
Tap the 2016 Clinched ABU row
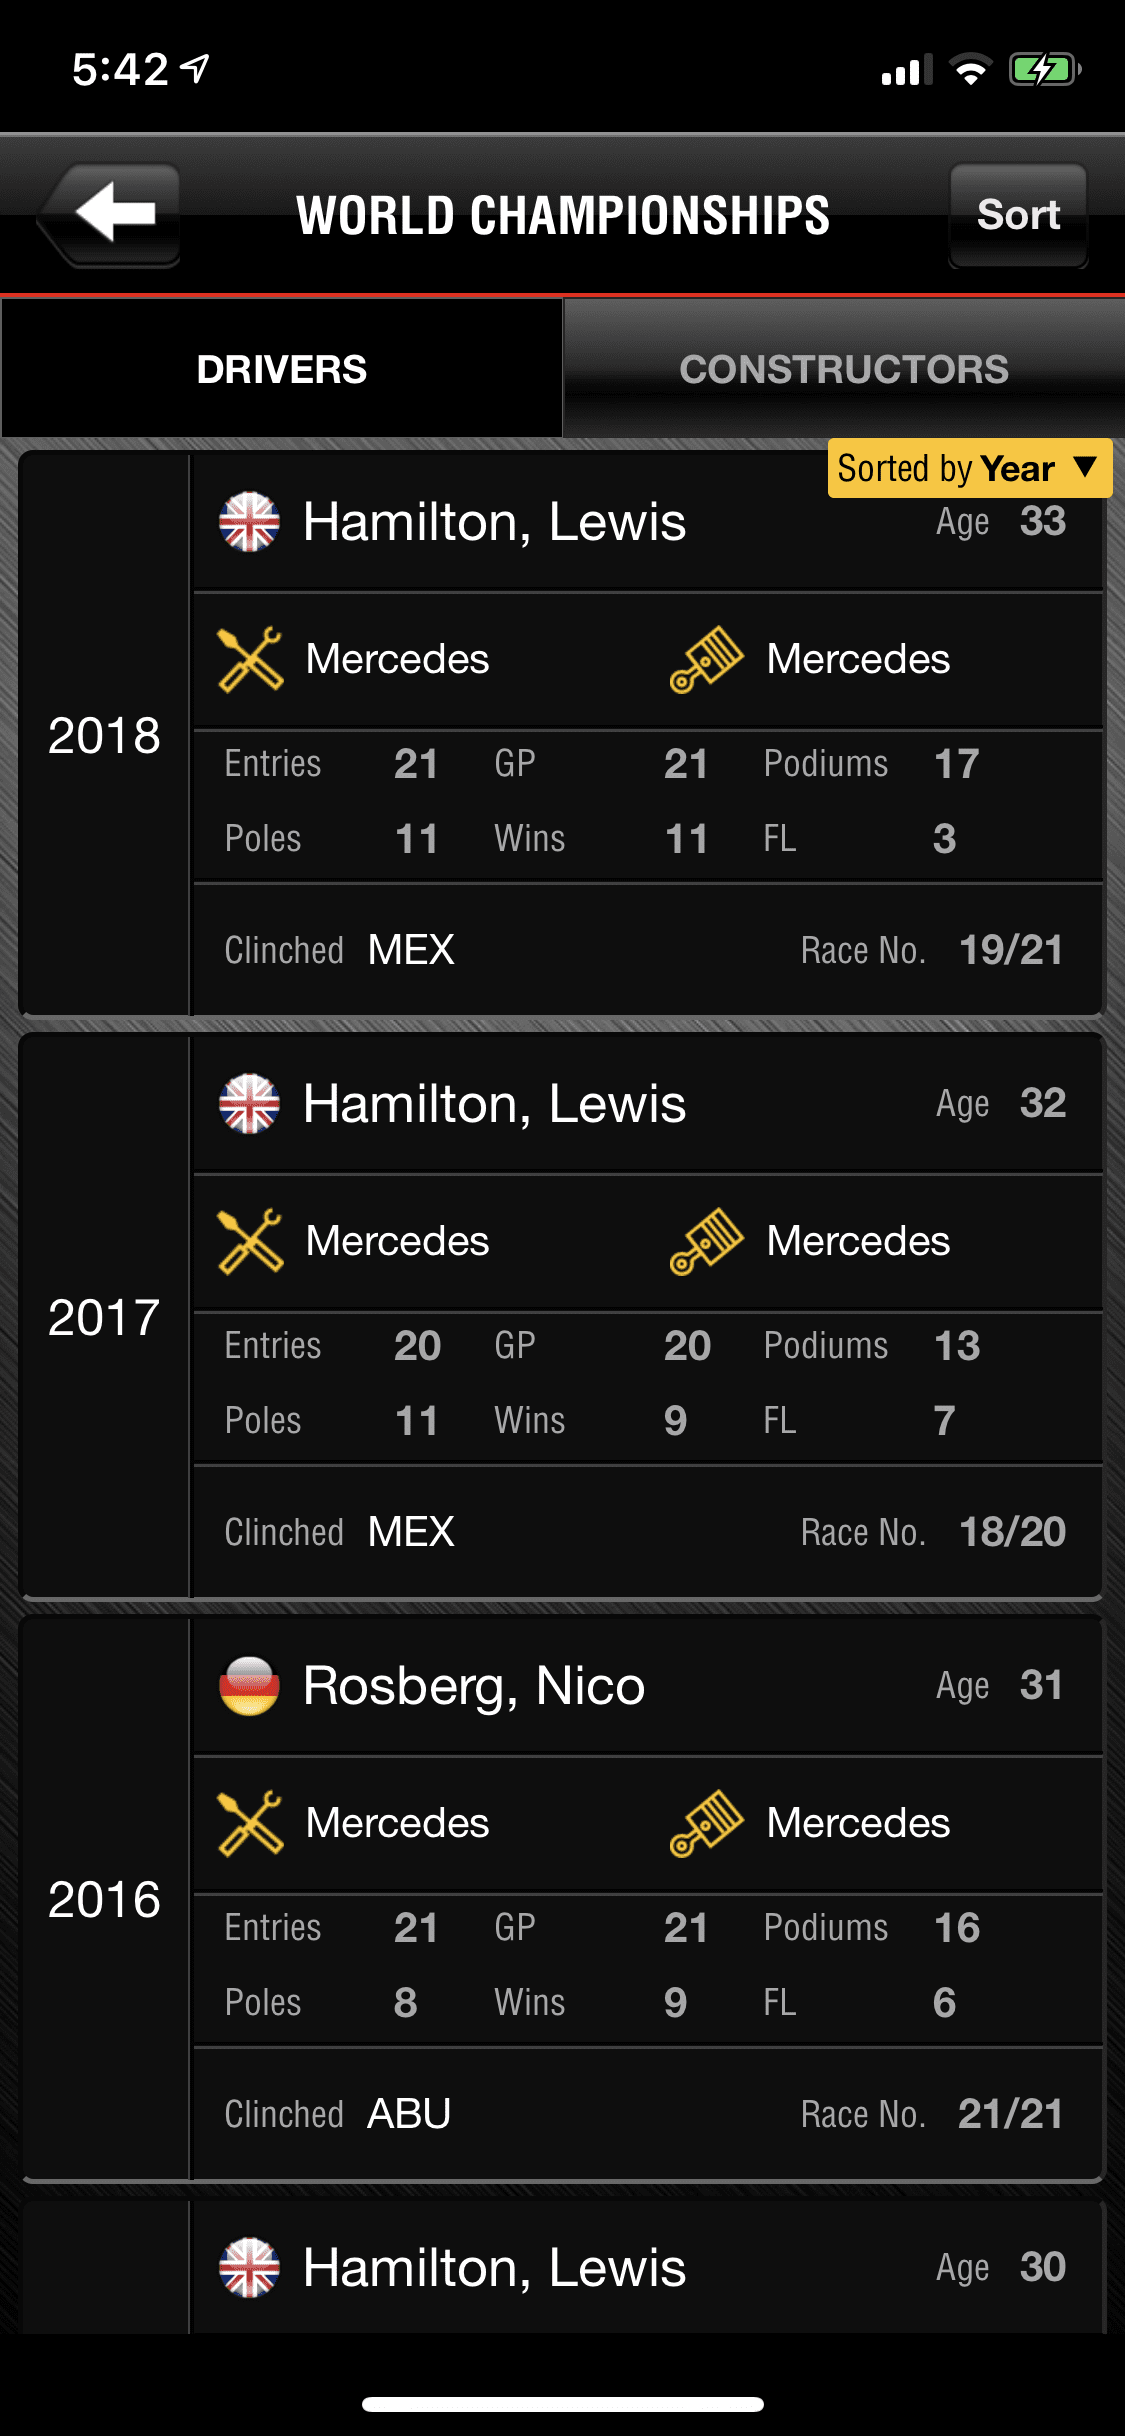648,2114
